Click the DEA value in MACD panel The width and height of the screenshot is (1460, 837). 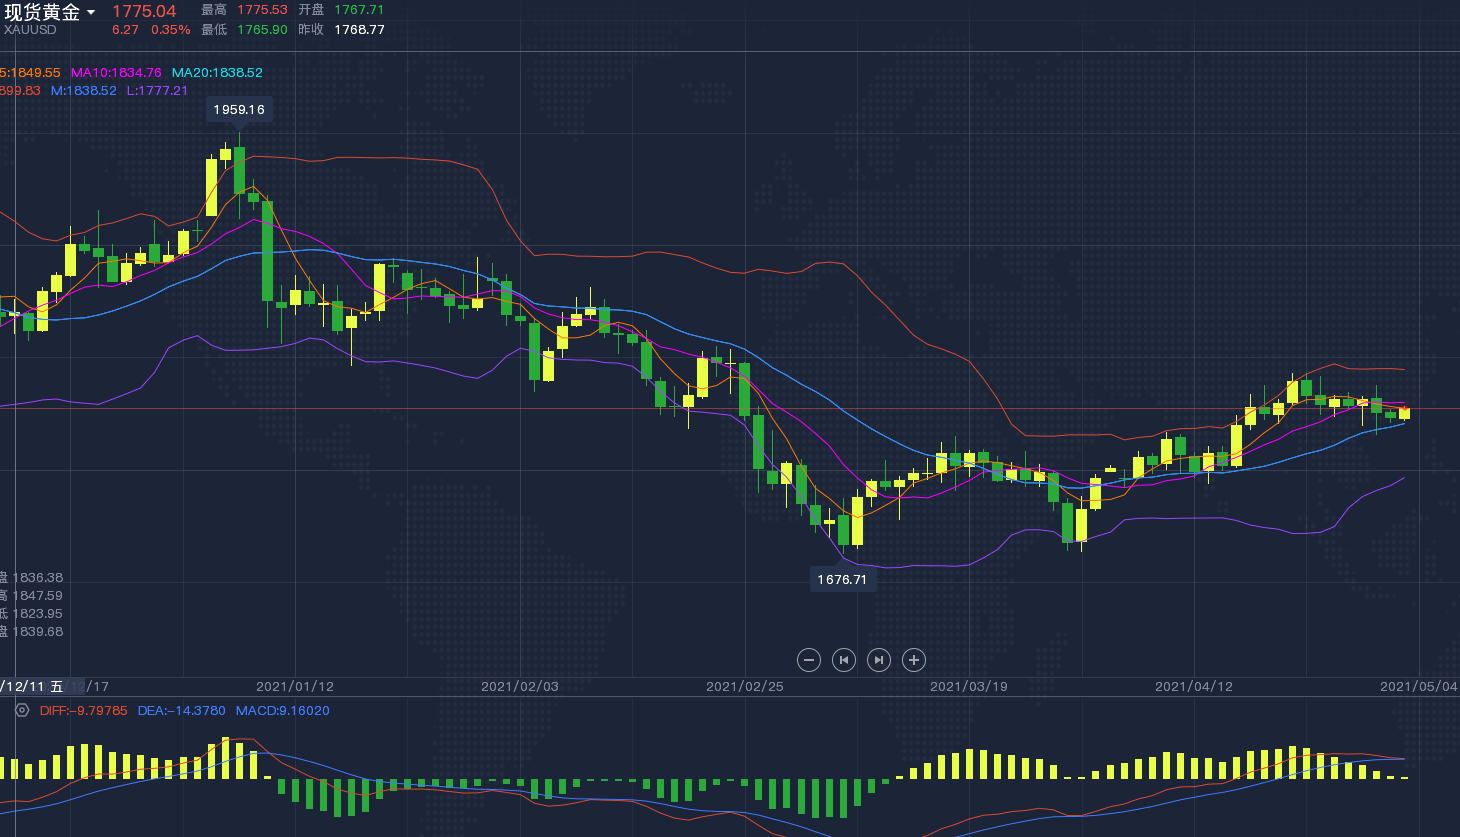tap(181, 711)
